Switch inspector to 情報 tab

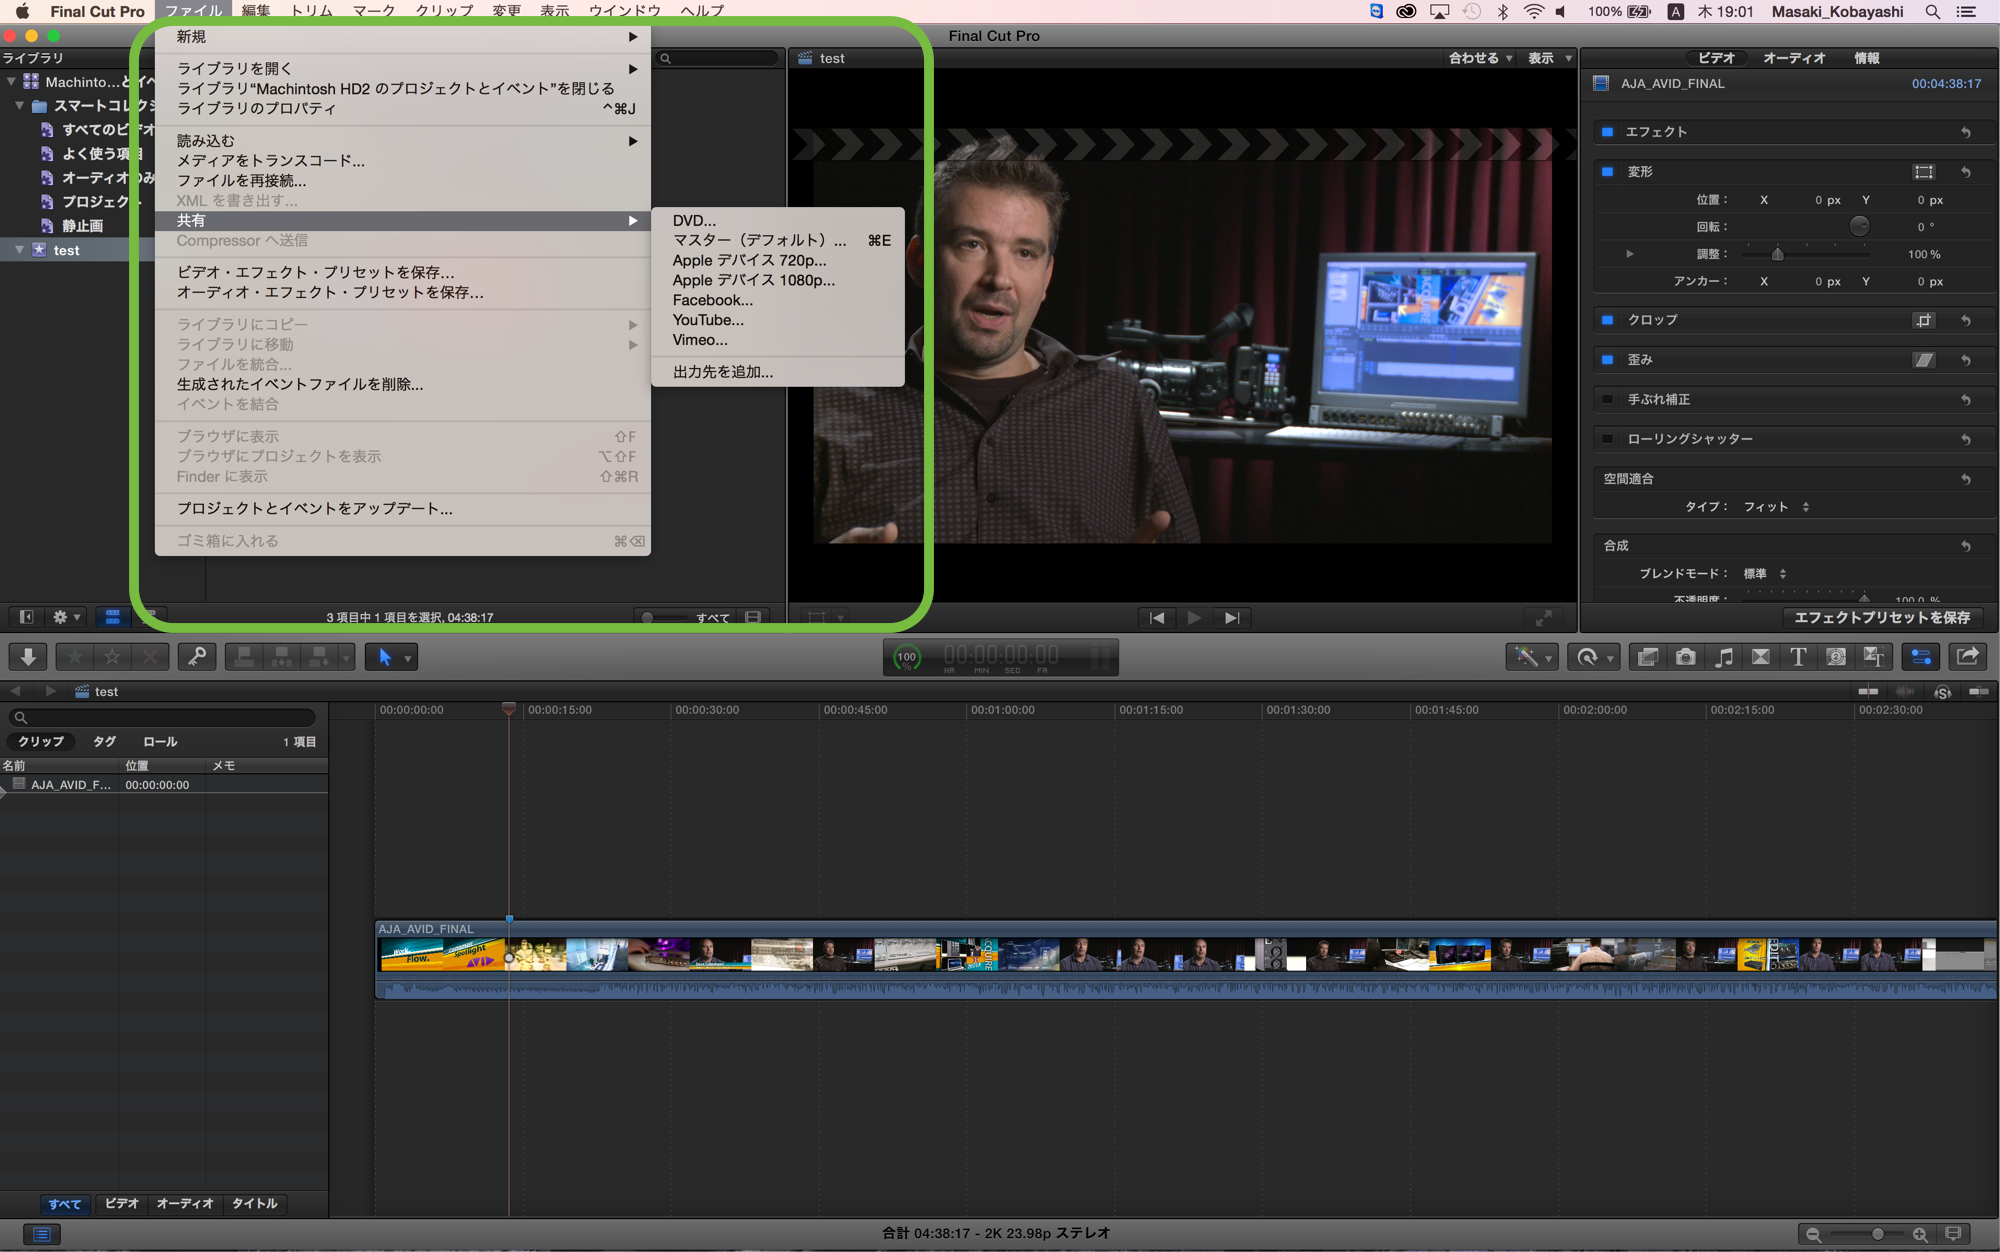pos(1866,58)
